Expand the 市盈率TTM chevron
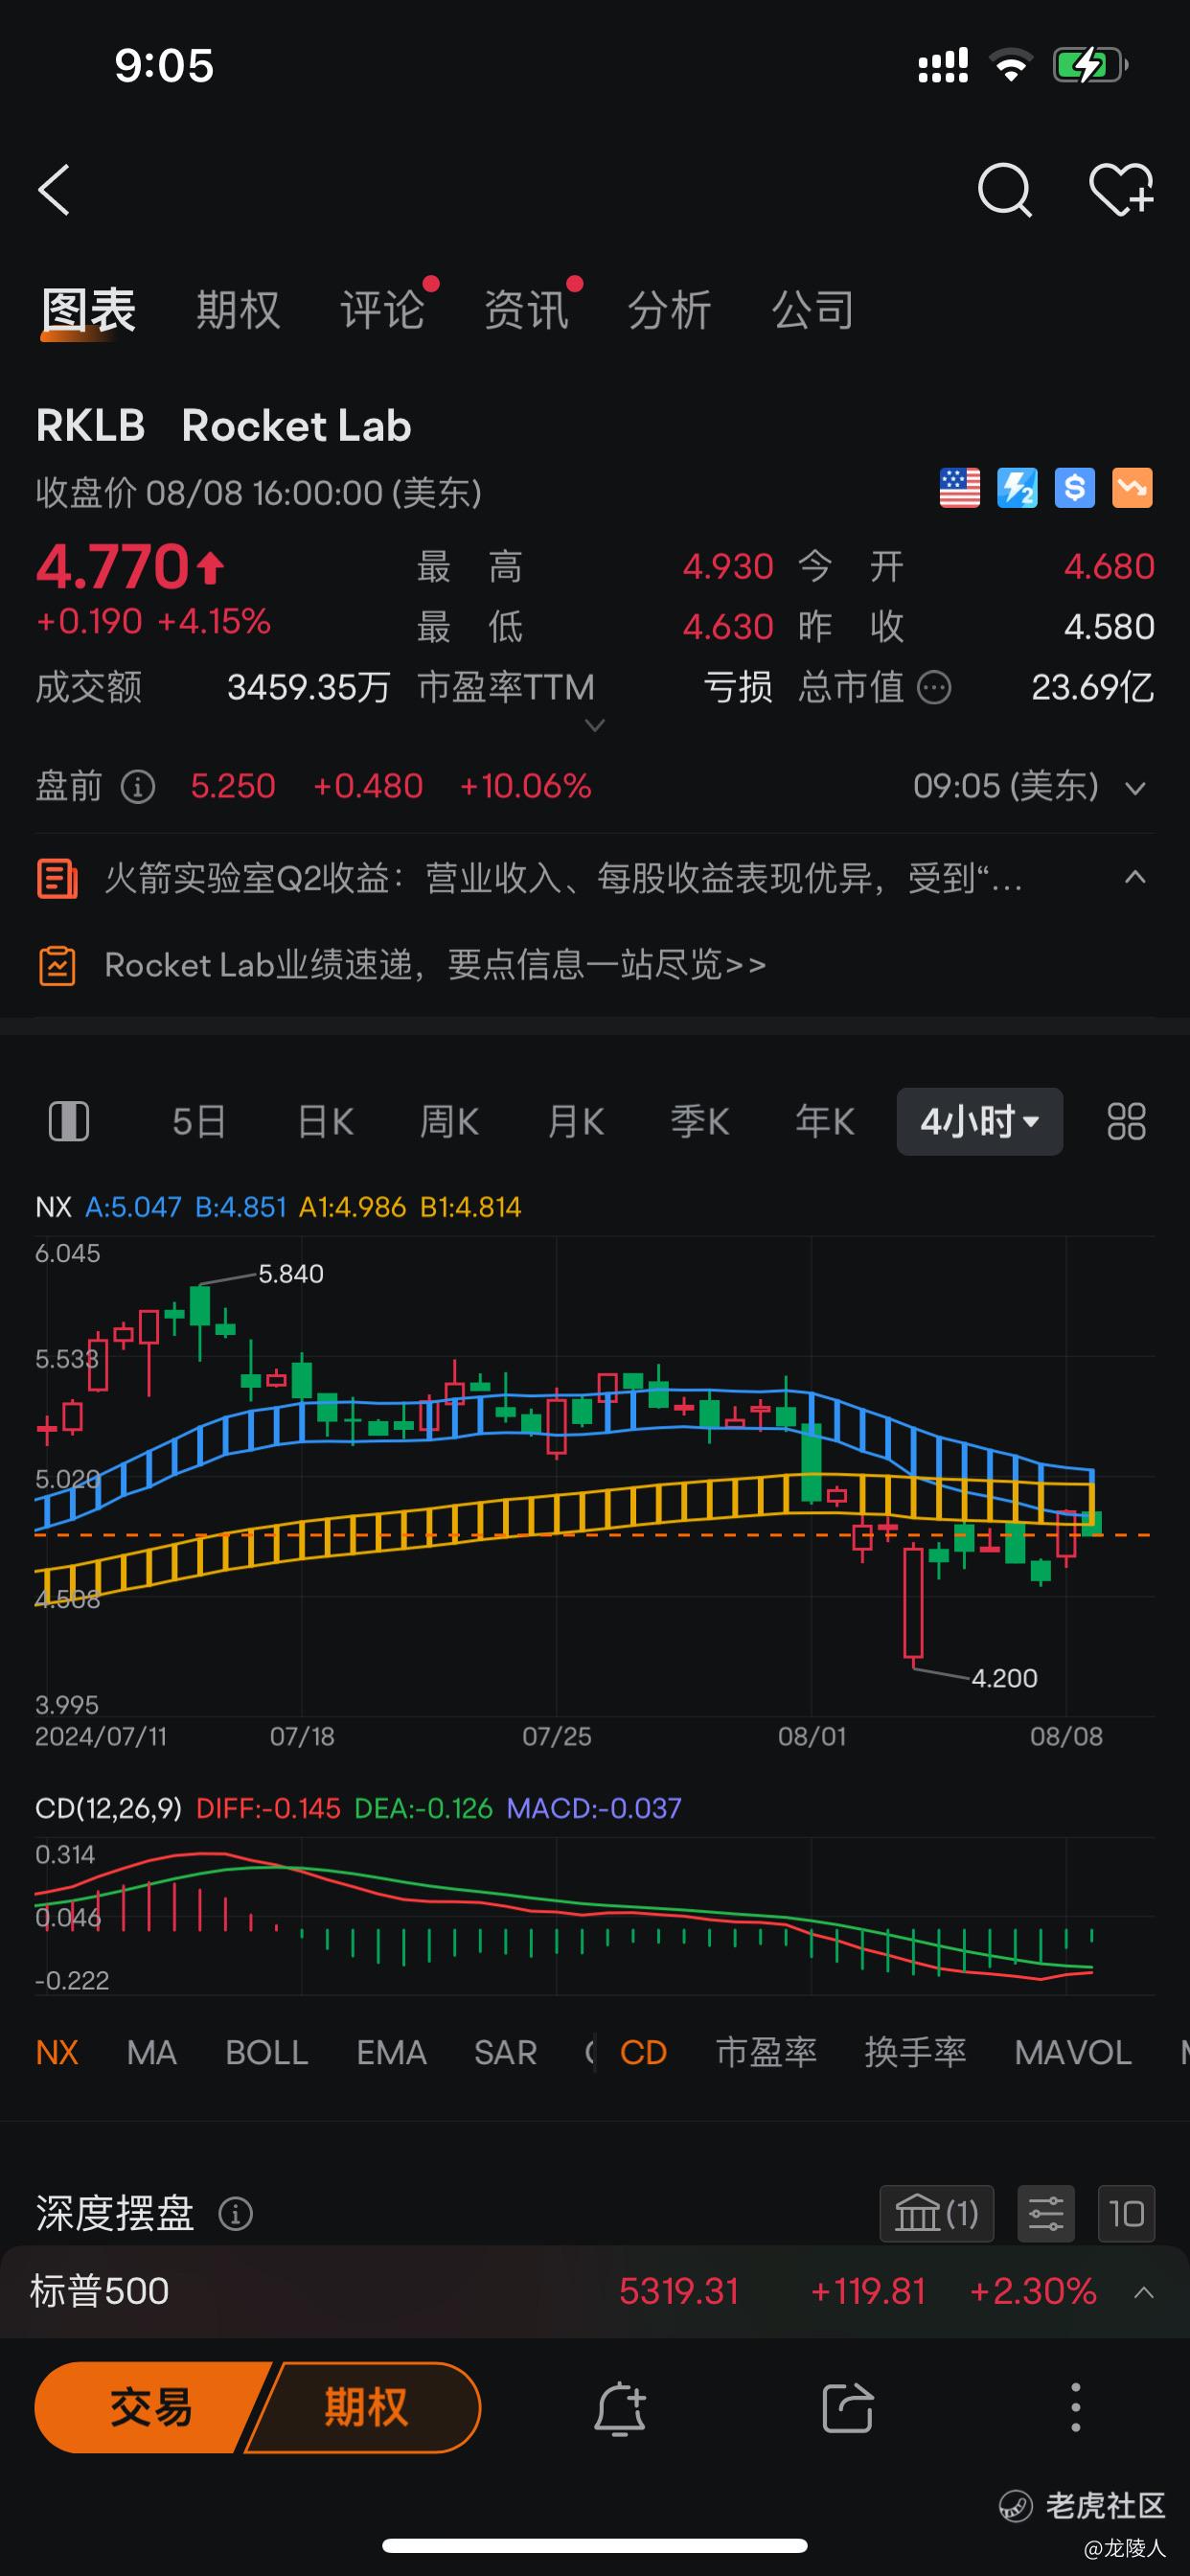 pyautogui.click(x=594, y=725)
